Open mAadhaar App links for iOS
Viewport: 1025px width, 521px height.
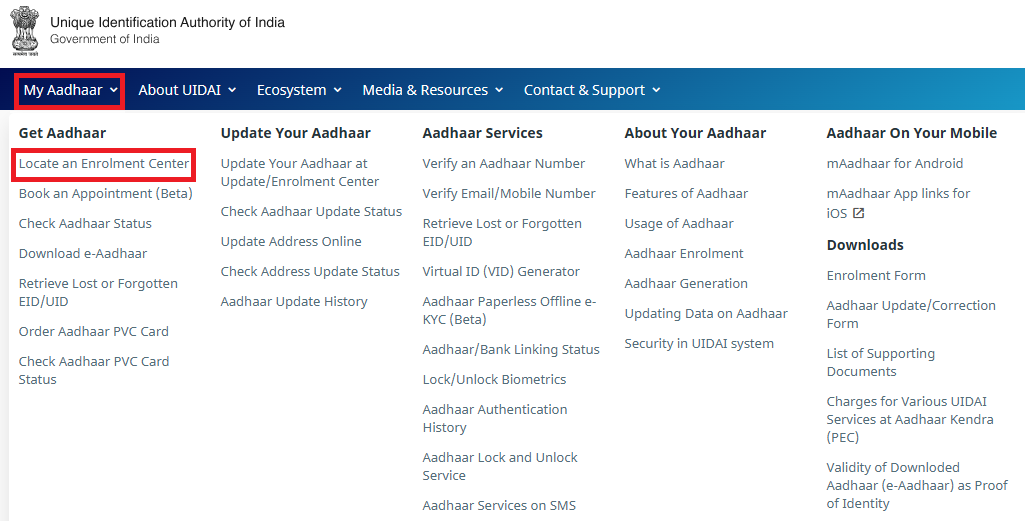click(898, 203)
